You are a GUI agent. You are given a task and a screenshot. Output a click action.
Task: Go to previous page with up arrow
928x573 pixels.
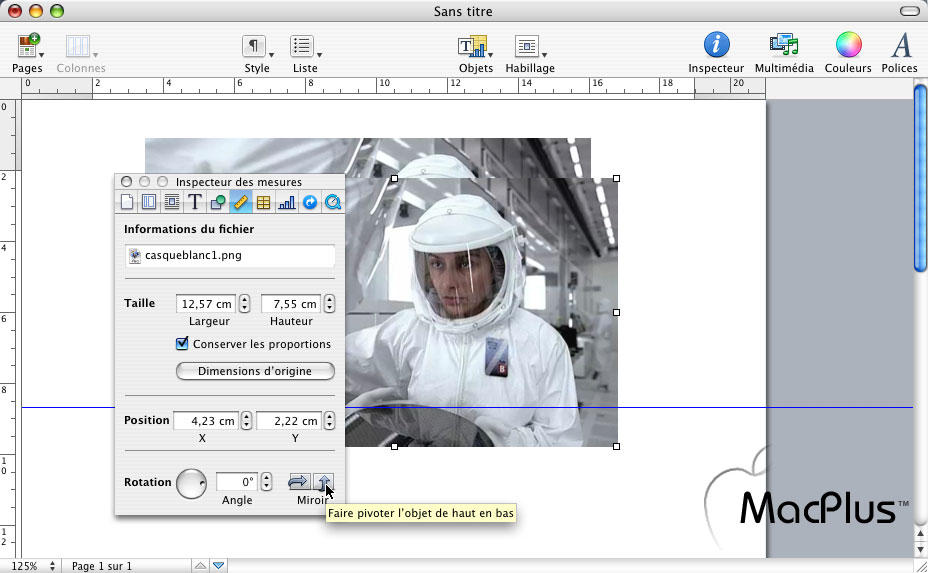tap(201, 566)
